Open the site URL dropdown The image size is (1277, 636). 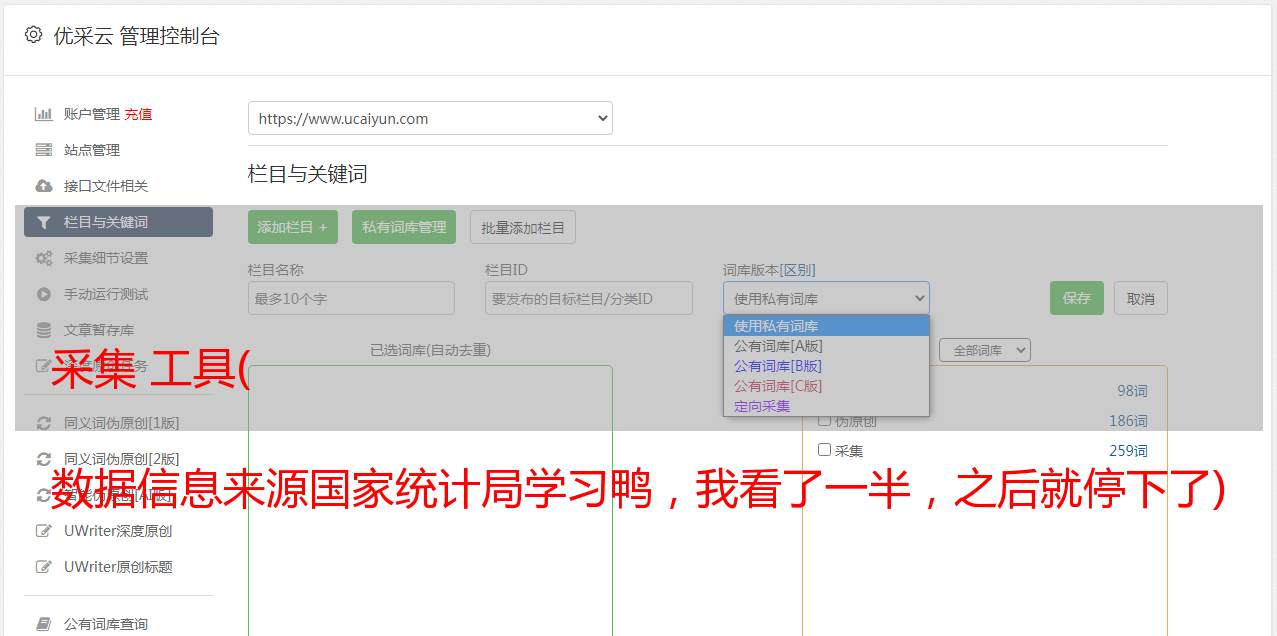click(430, 118)
